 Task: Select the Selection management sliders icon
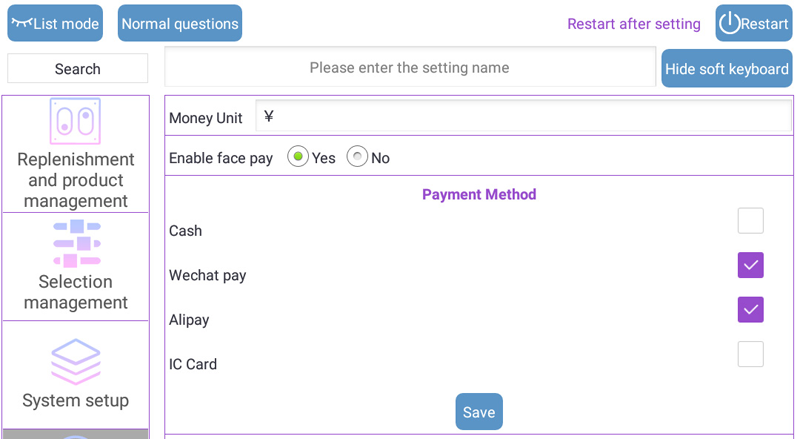[77, 243]
